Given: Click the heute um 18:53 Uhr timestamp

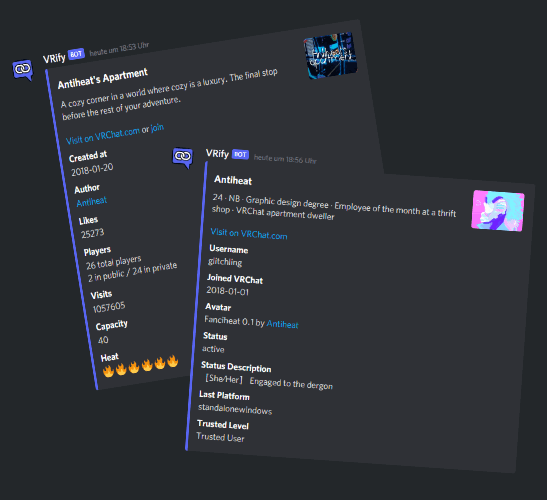Looking at the screenshot, I should pos(119,49).
